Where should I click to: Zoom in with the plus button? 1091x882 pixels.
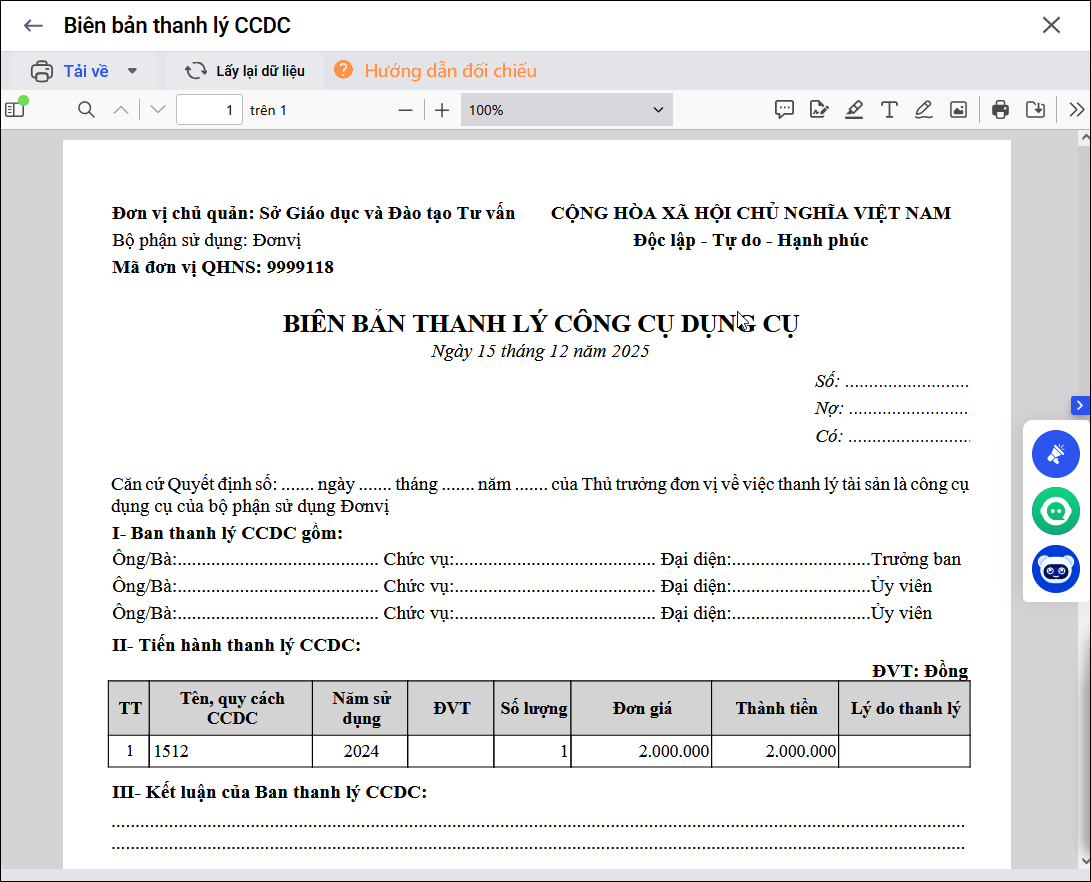point(442,110)
